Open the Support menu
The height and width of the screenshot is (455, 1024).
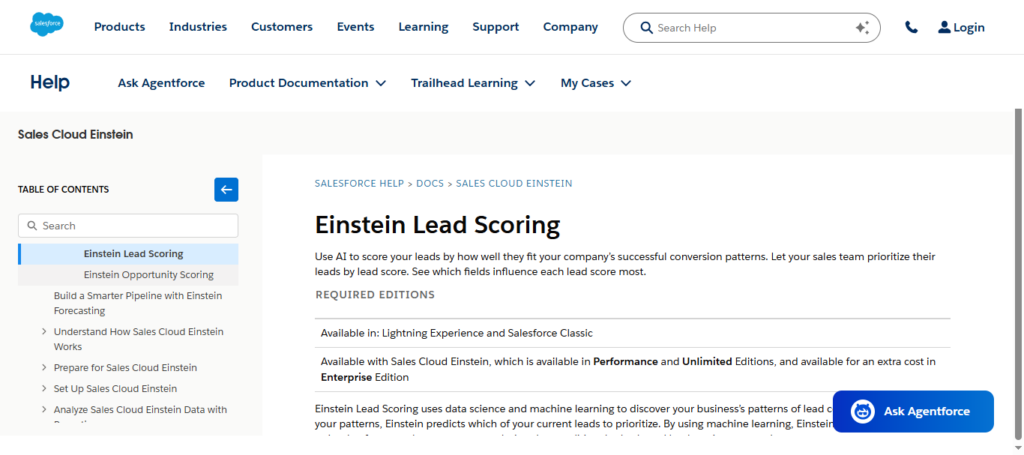pos(496,27)
